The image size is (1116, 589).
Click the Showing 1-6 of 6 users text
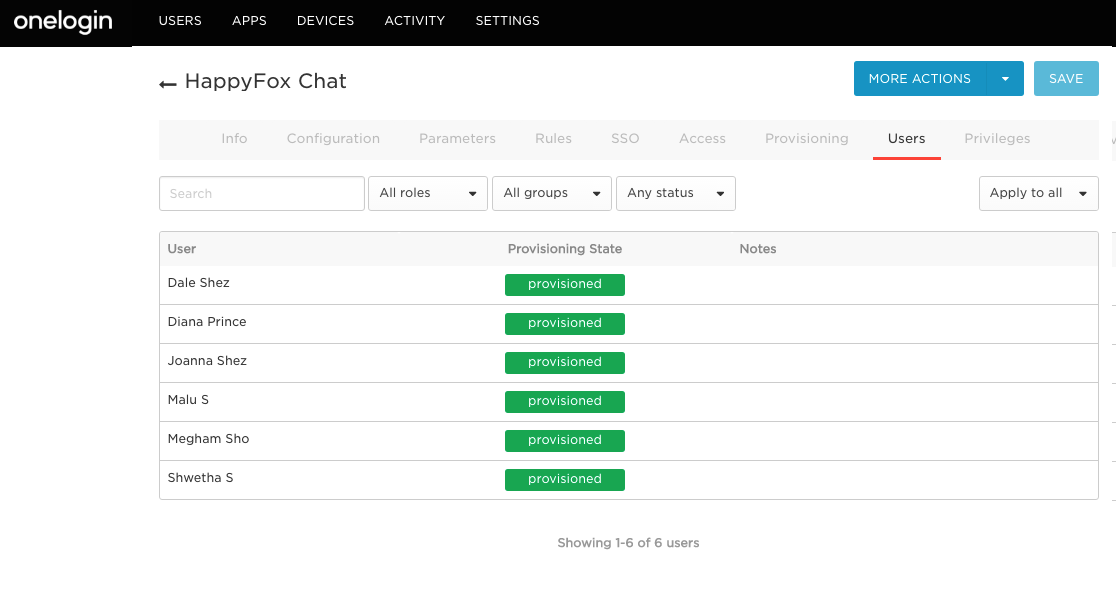(x=628, y=543)
